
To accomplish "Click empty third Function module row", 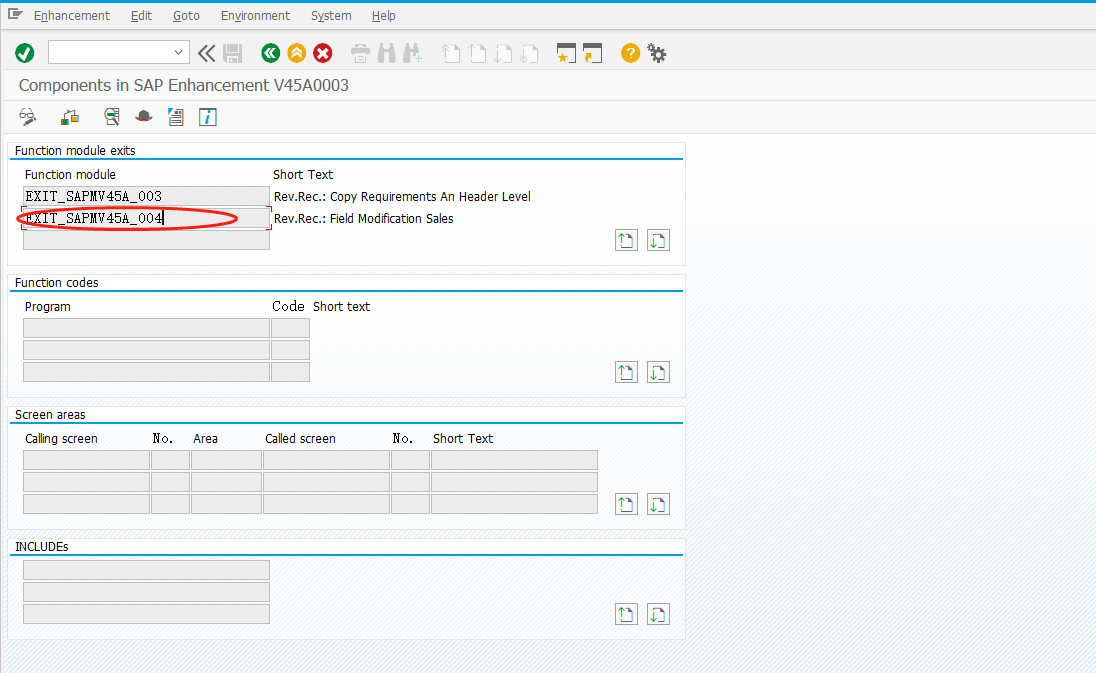I will [x=146, y=240].
